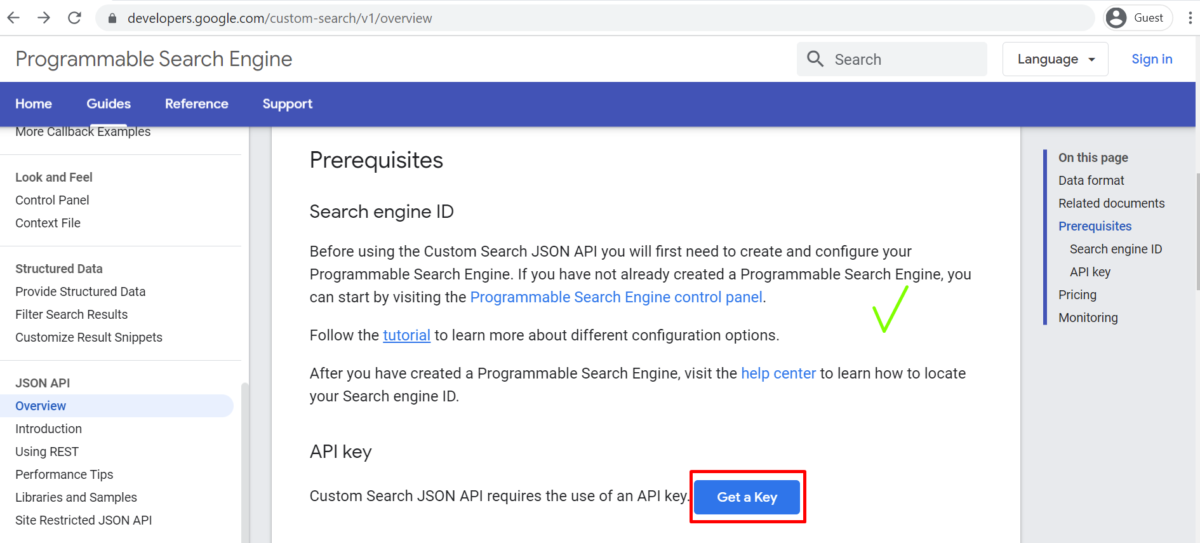1200x543 pixels.
Task: Click the Sign in link
Action: click(x=1152, y=59)
